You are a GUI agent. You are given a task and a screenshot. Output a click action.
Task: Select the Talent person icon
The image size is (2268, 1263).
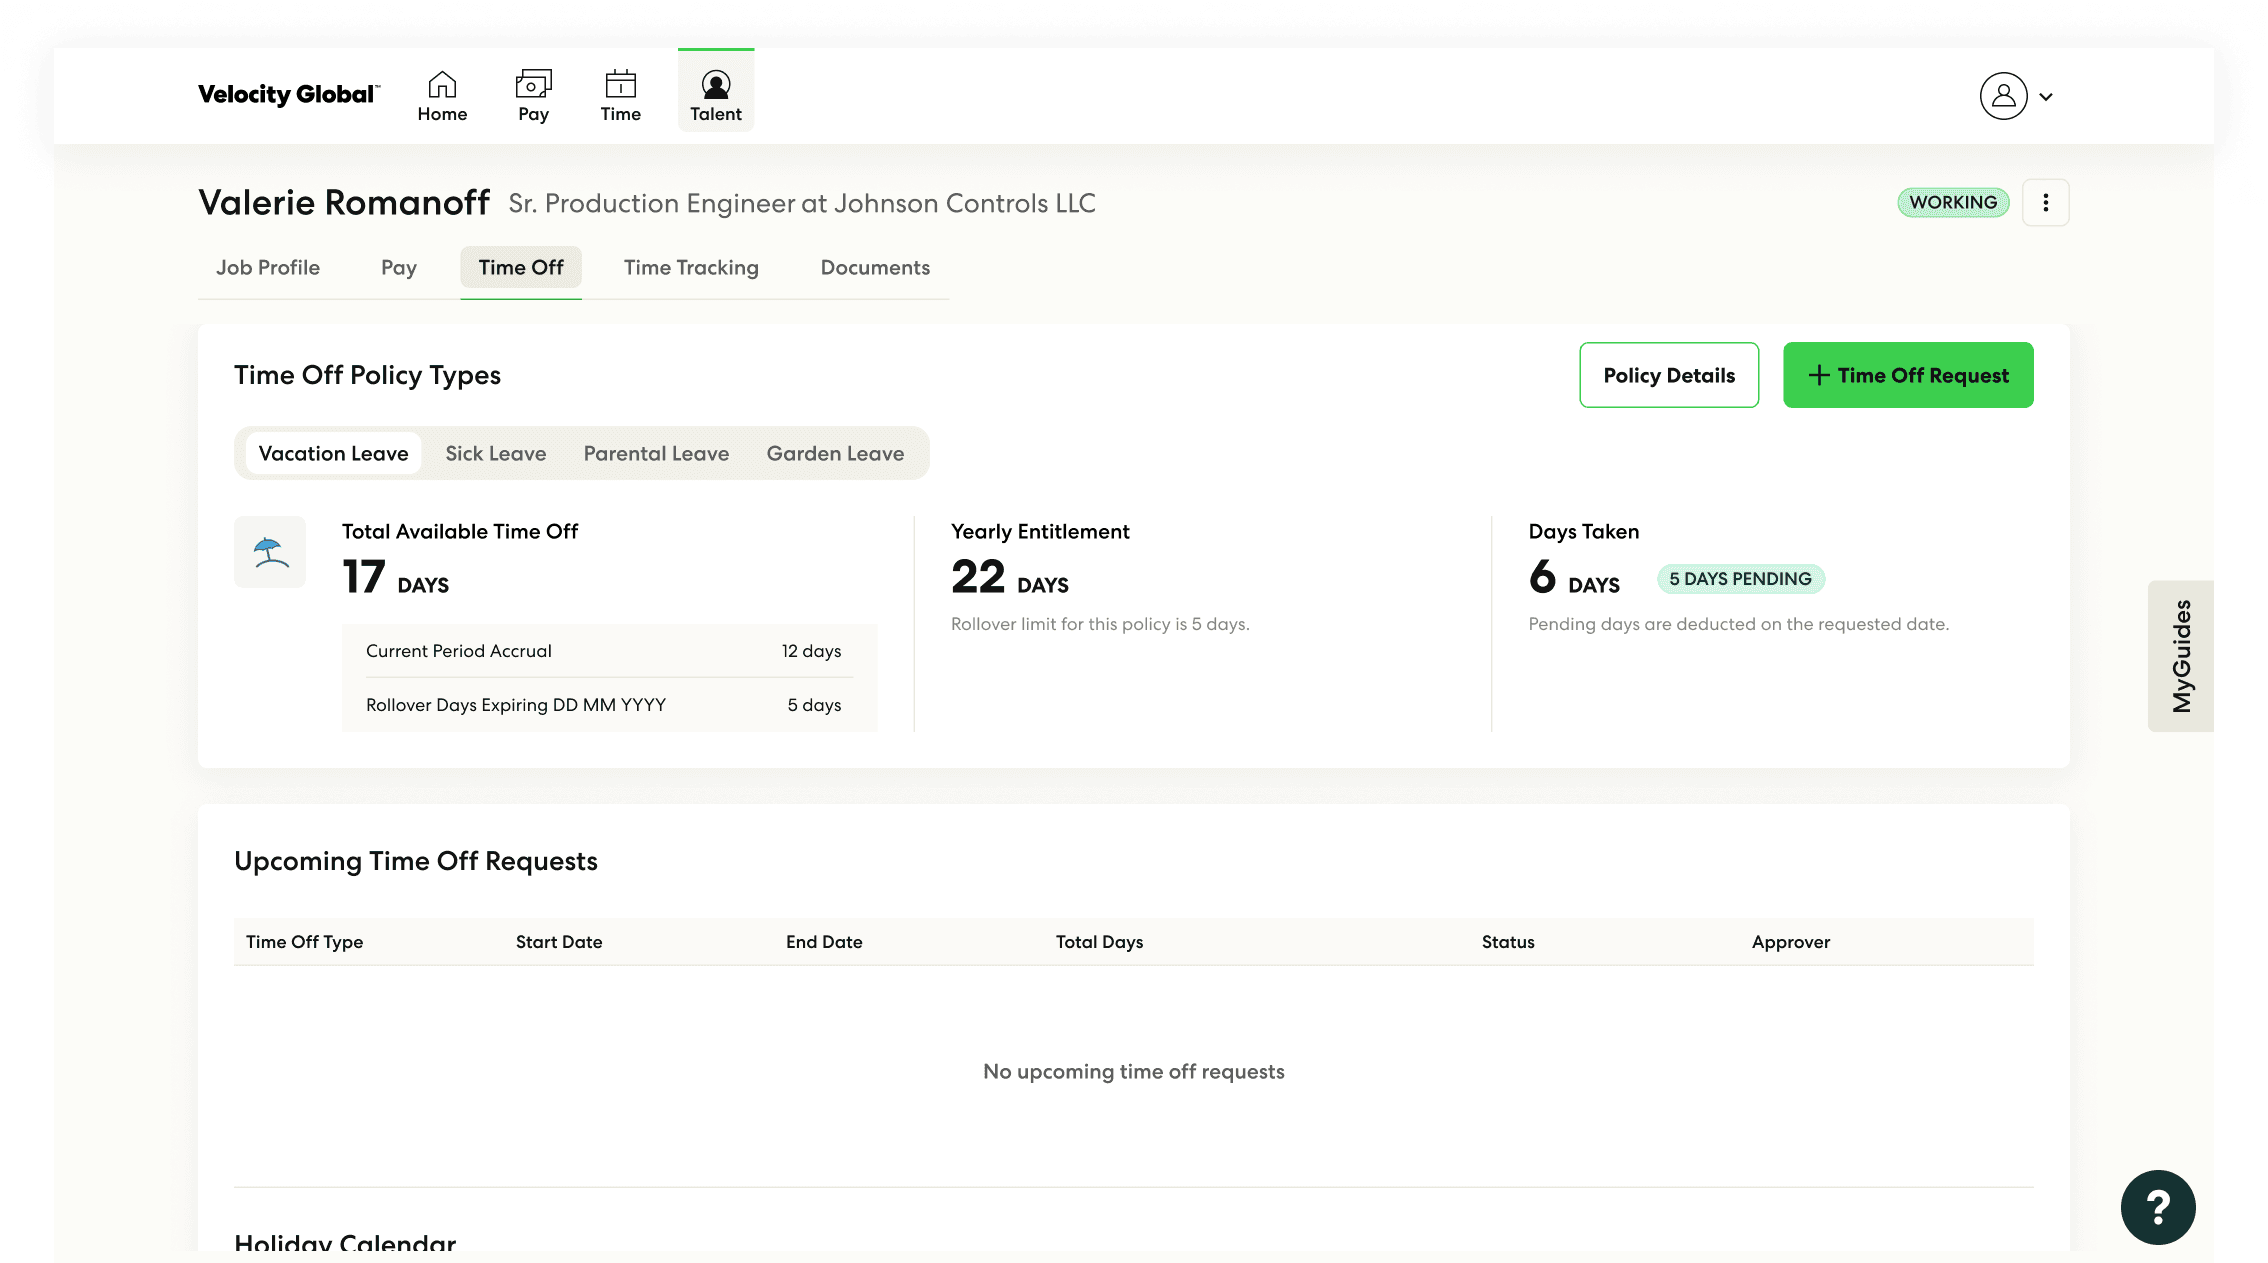tap(716, 84)
